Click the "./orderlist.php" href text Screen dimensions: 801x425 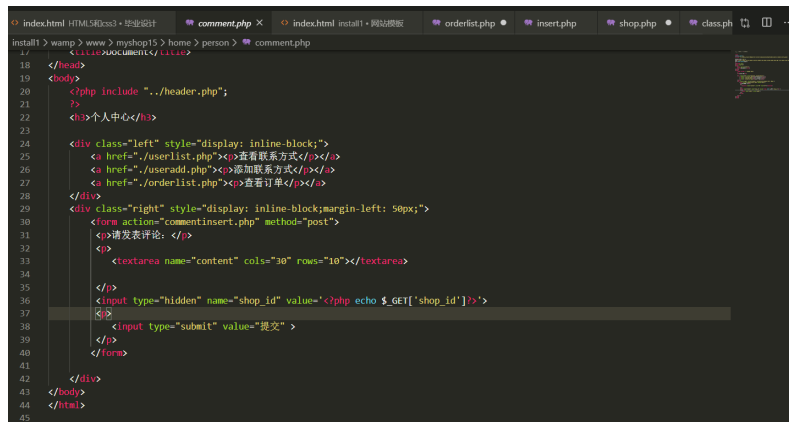178,183
